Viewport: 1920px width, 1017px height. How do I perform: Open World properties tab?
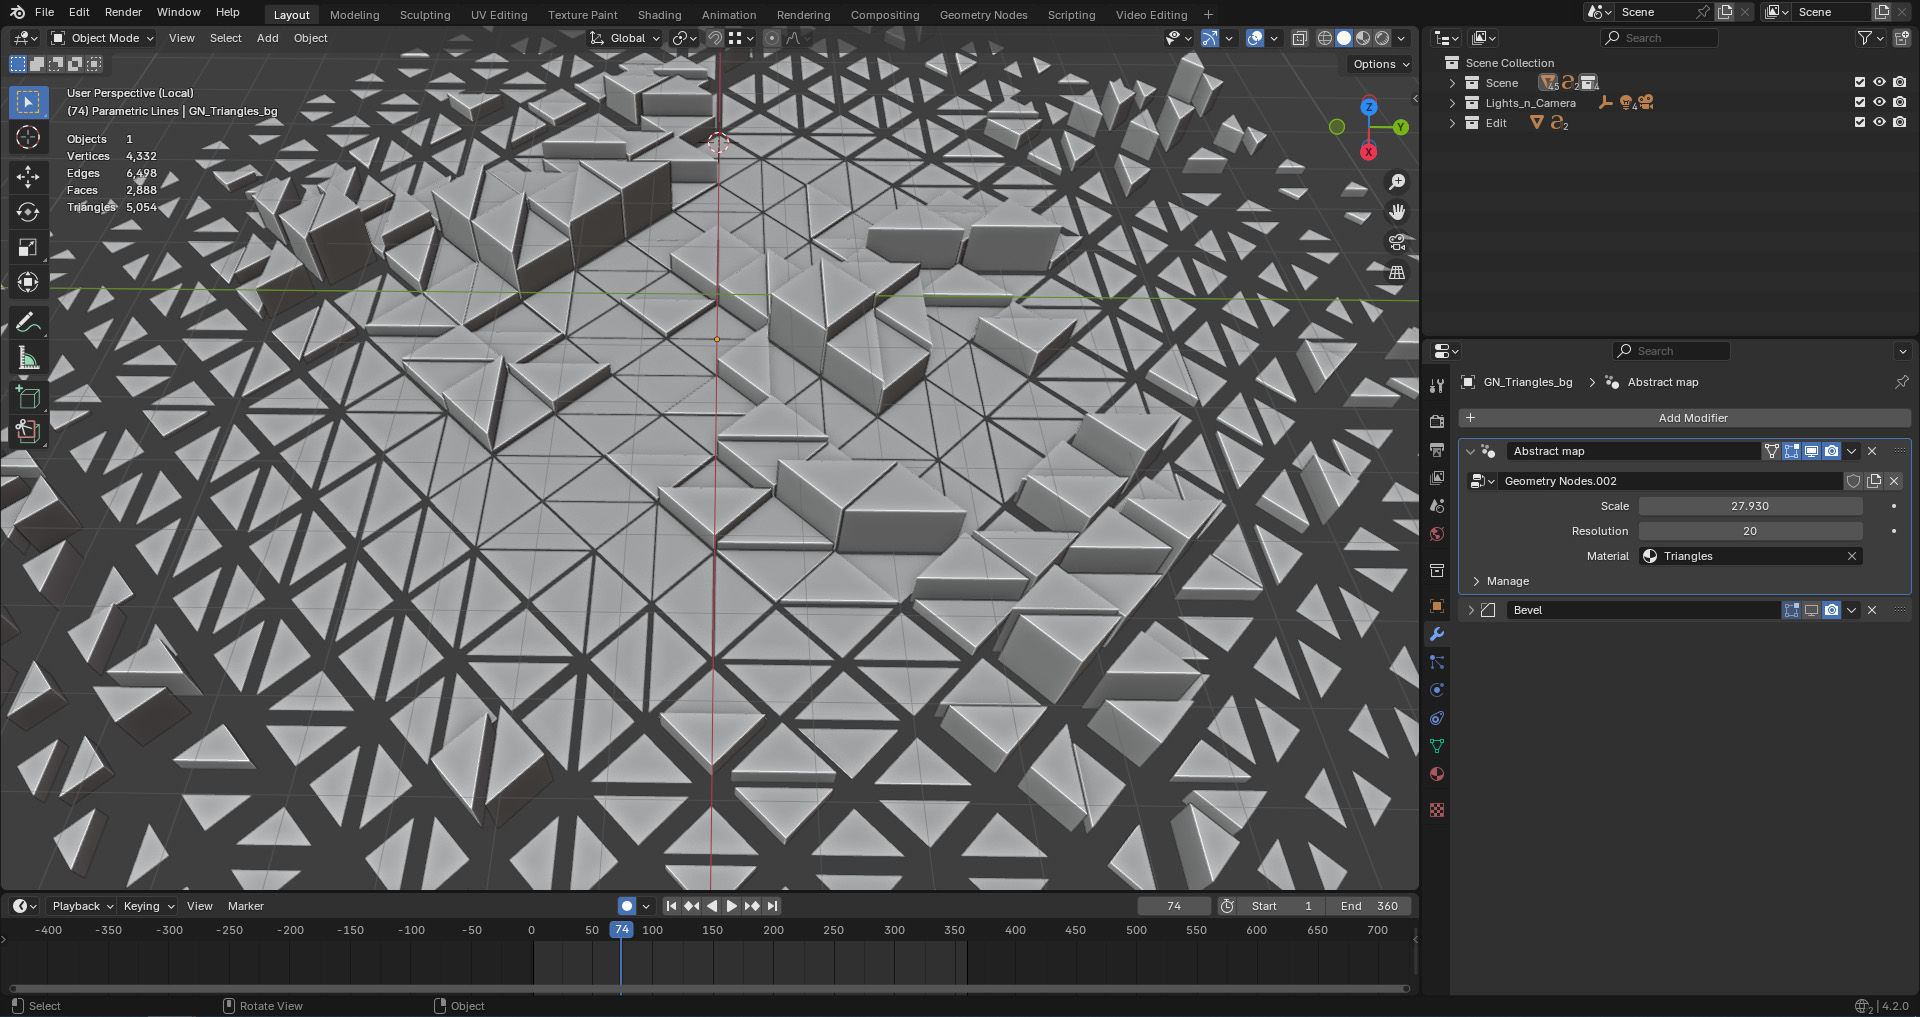[x=1437, y=534]
